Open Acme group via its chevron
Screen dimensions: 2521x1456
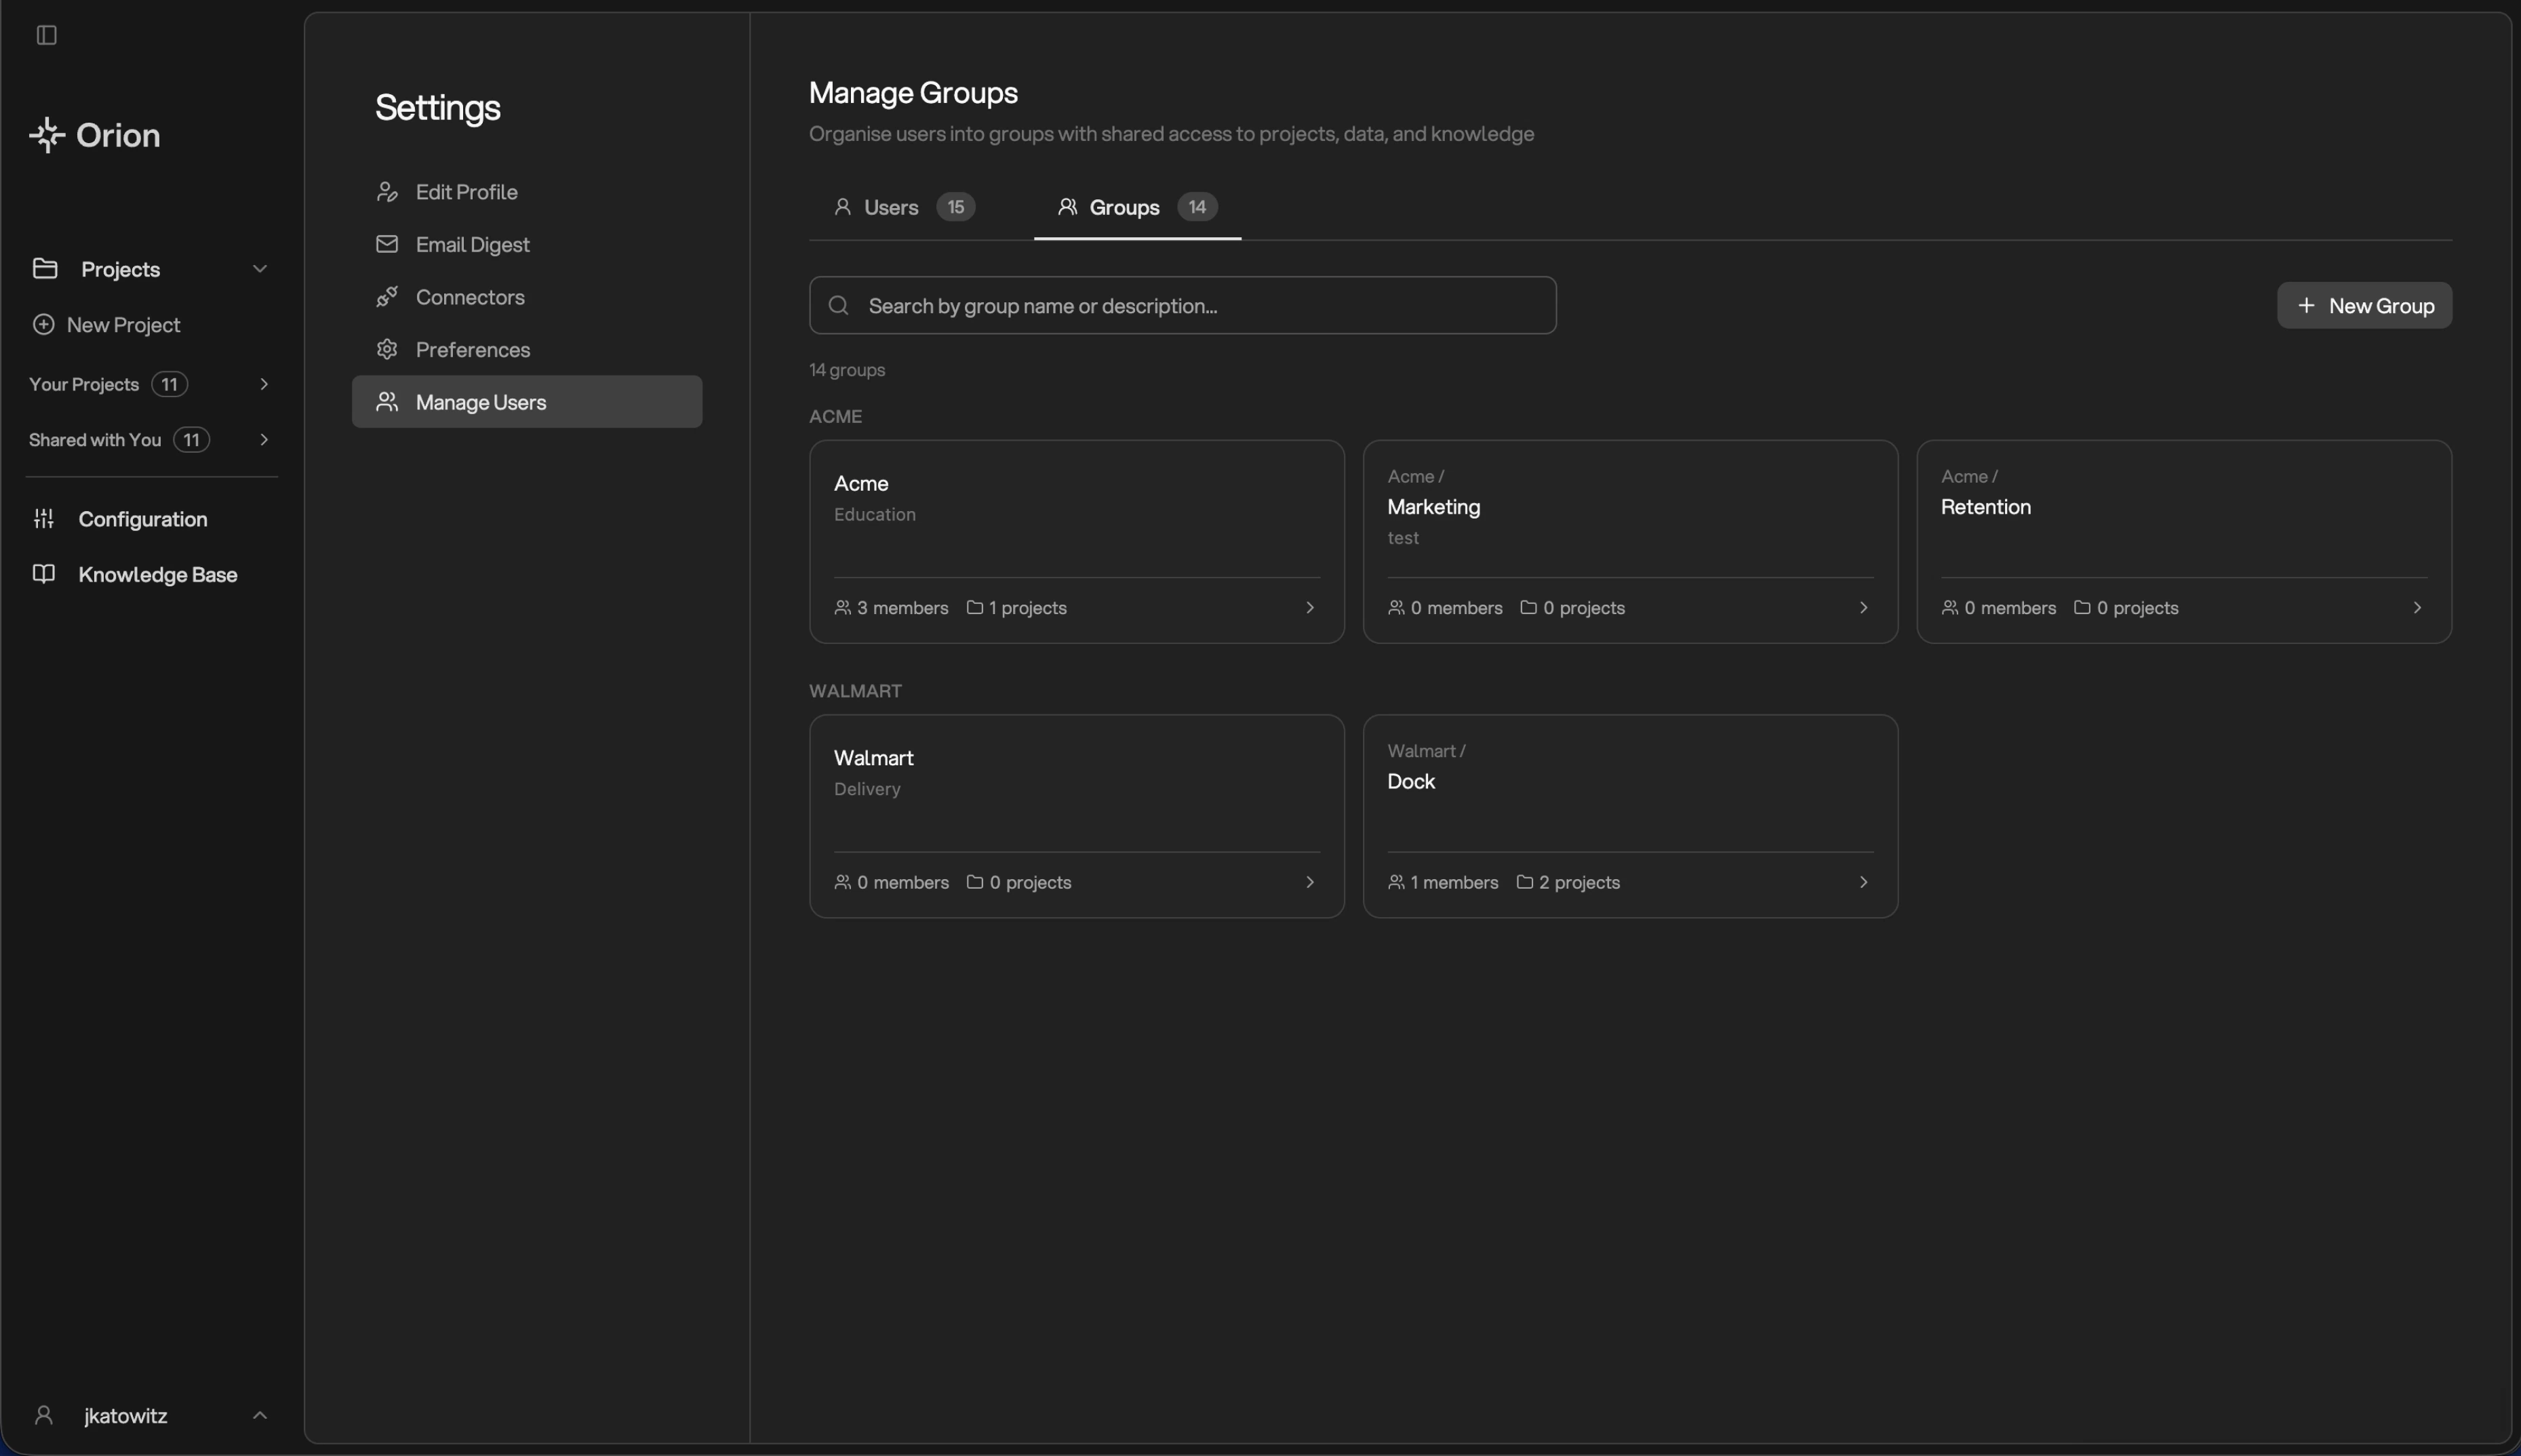coord(1310,607)
